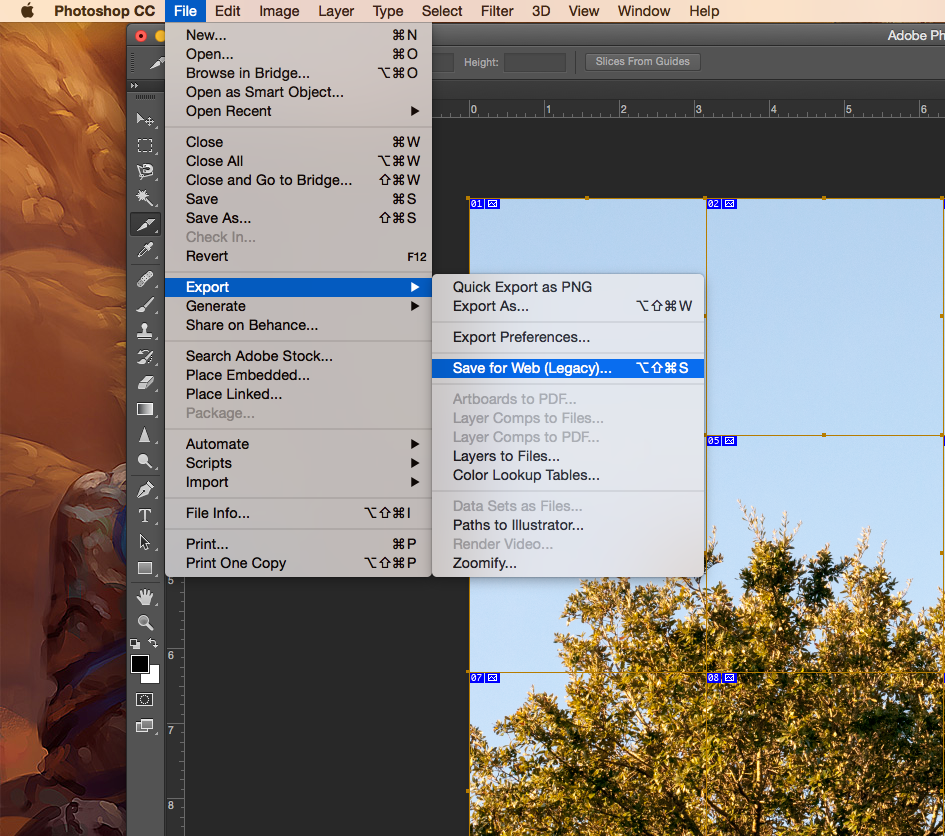Select the Path Selection tool
The image size is (945, 836).
click(145, 542)
